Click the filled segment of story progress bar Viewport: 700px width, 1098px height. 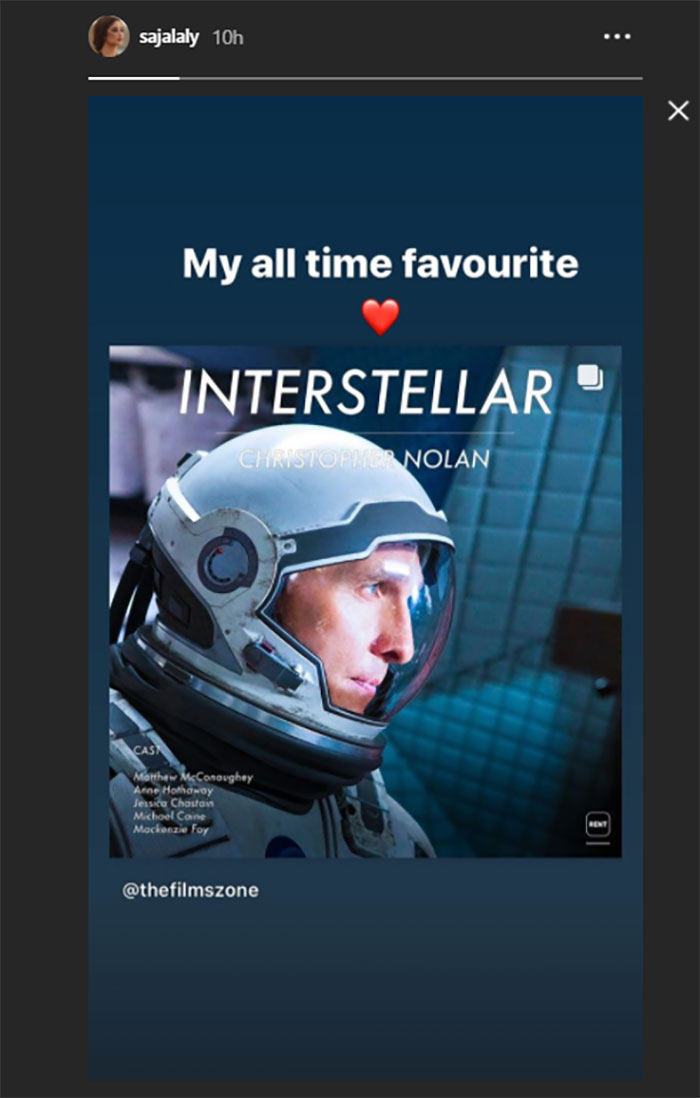[x=134, y=78]
